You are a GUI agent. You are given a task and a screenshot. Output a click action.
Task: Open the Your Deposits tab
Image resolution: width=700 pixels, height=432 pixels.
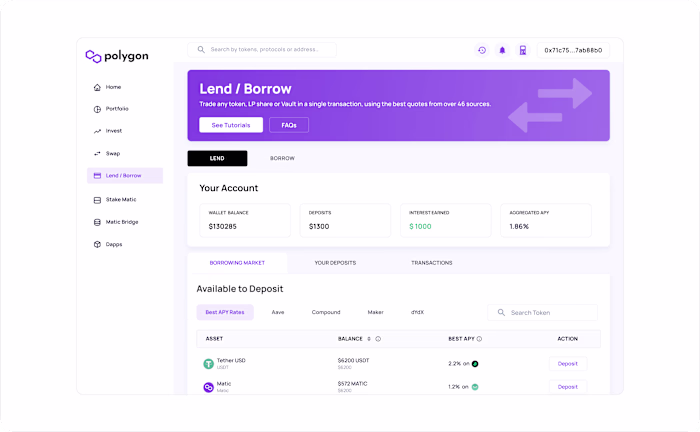335,263
